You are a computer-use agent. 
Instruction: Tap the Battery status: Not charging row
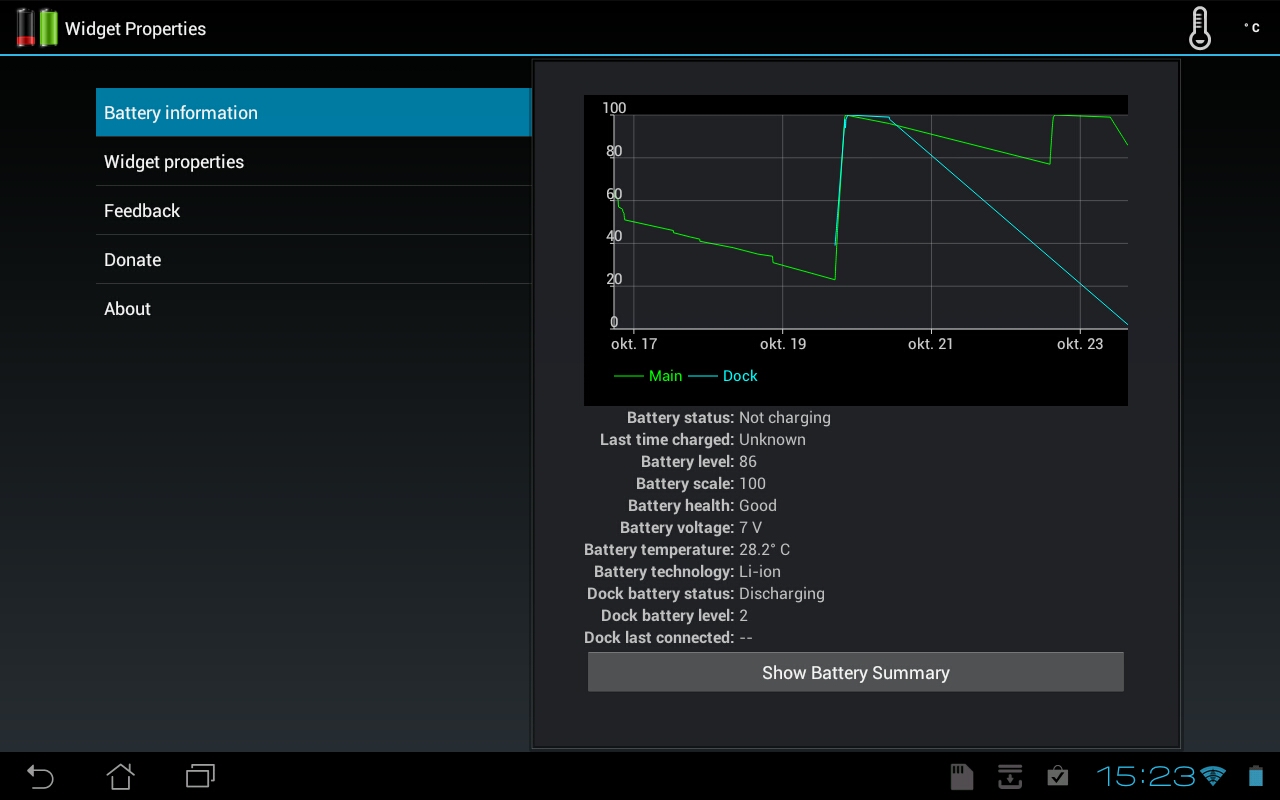pos(729,418)
